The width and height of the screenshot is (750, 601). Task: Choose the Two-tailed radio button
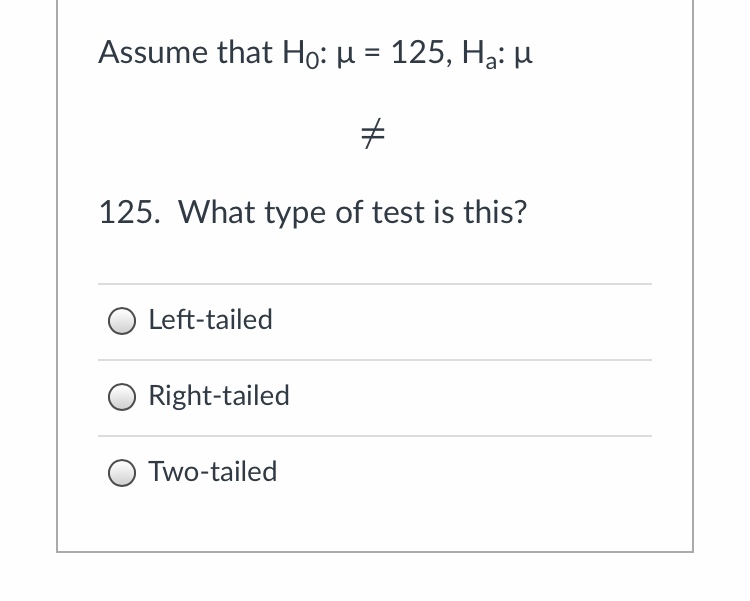[123, 473]
